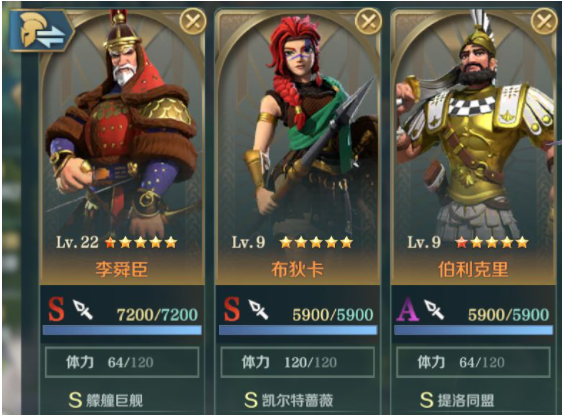565x415 pixels.
Task: Remove 李舜臣 with the X button
Action: 193,22
